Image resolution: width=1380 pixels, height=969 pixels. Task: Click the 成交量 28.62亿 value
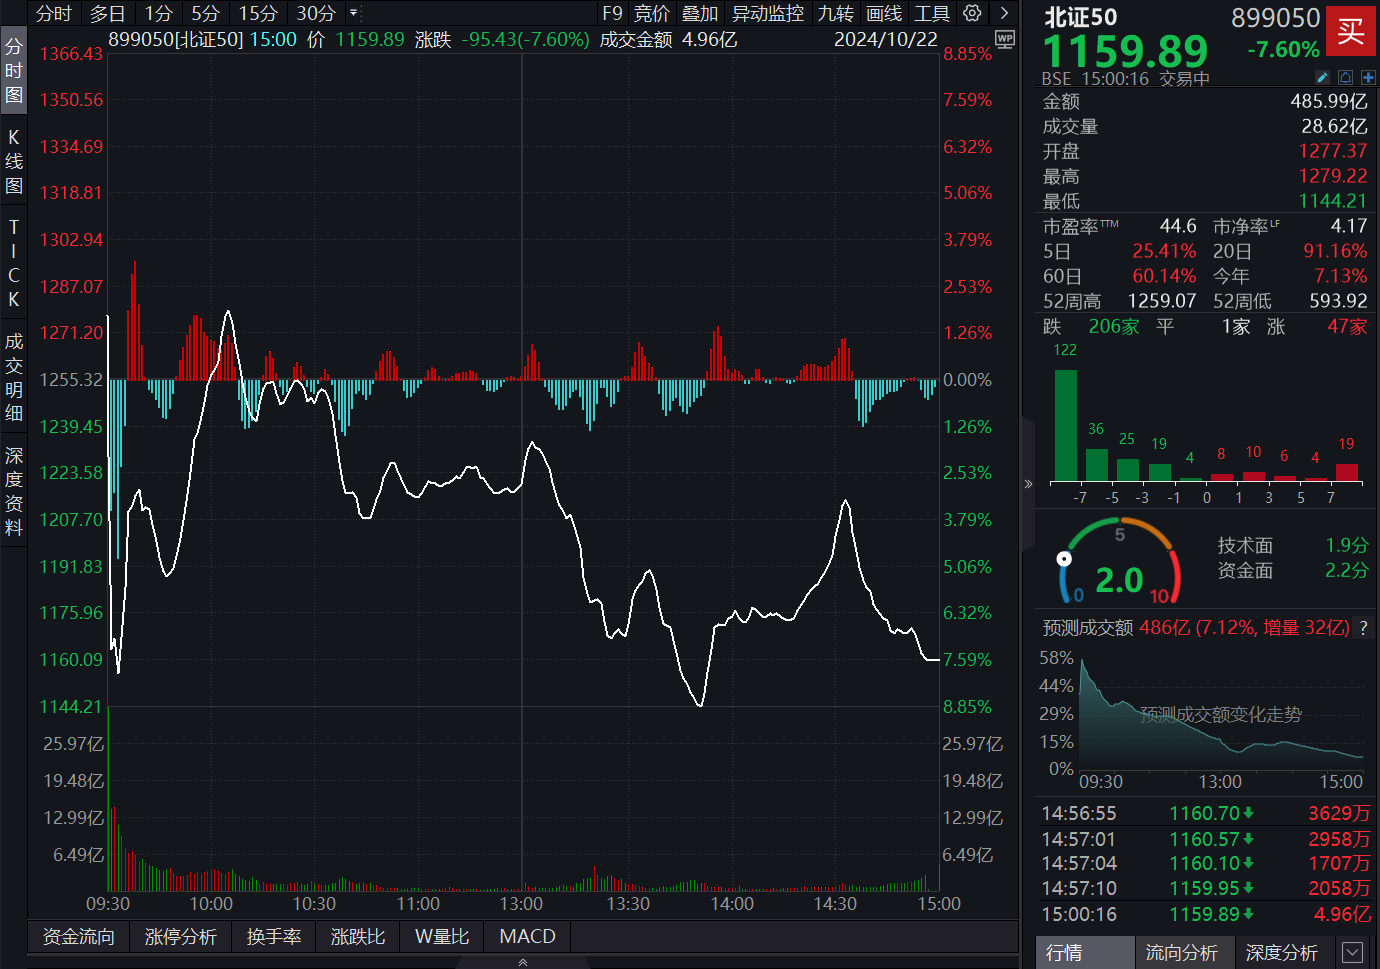pyautogui.click(x=1335, y=126)
